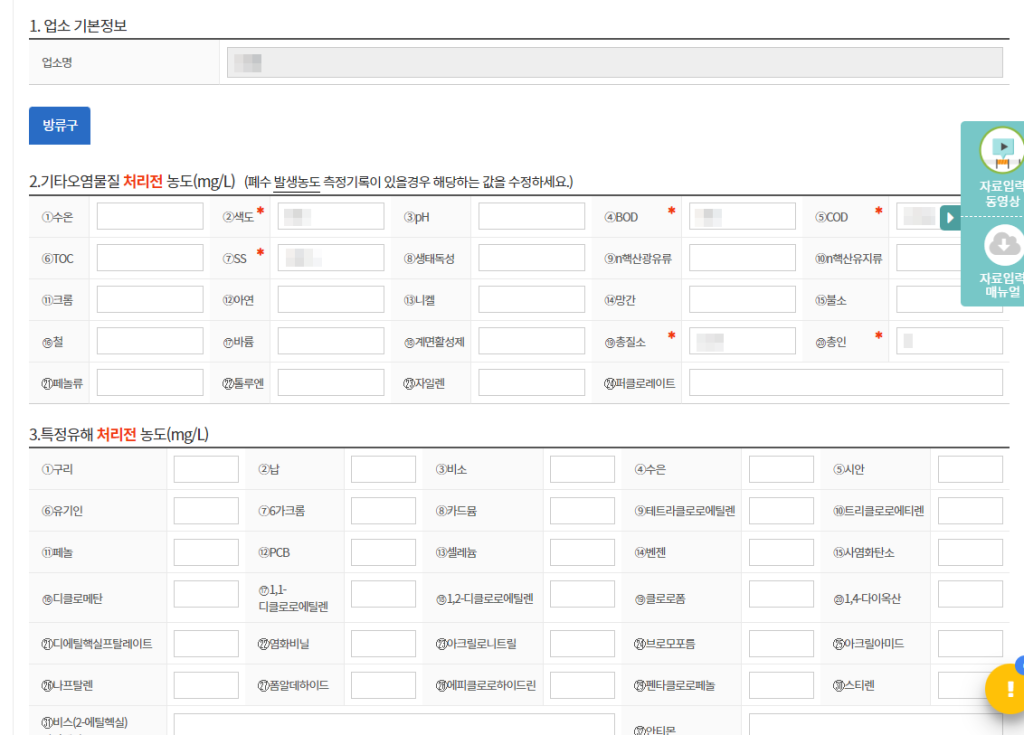Screen dimensions: 1024x735
Task: Click the 아크릴로니트릴 input field
Action: click(x=583, y=644)
